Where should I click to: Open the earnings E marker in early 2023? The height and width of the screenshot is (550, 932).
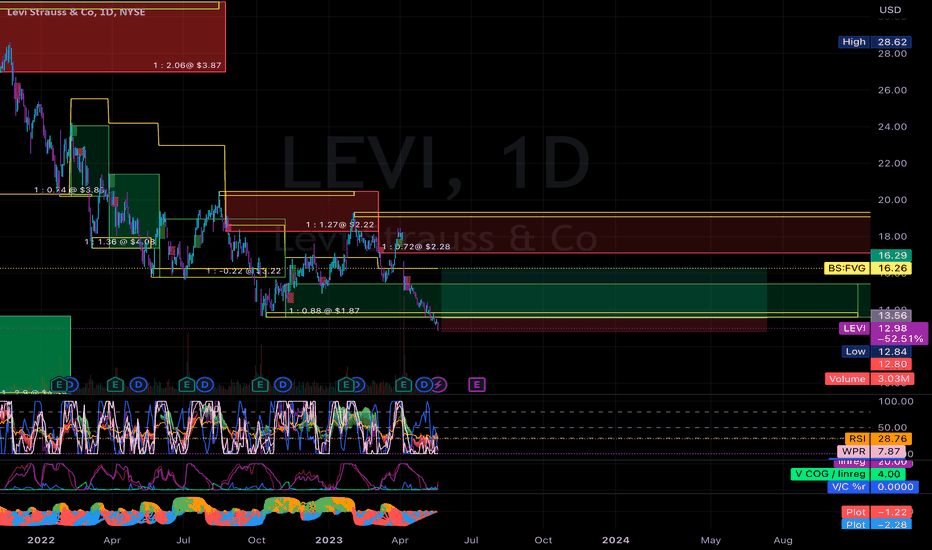[x=345, y=385]
